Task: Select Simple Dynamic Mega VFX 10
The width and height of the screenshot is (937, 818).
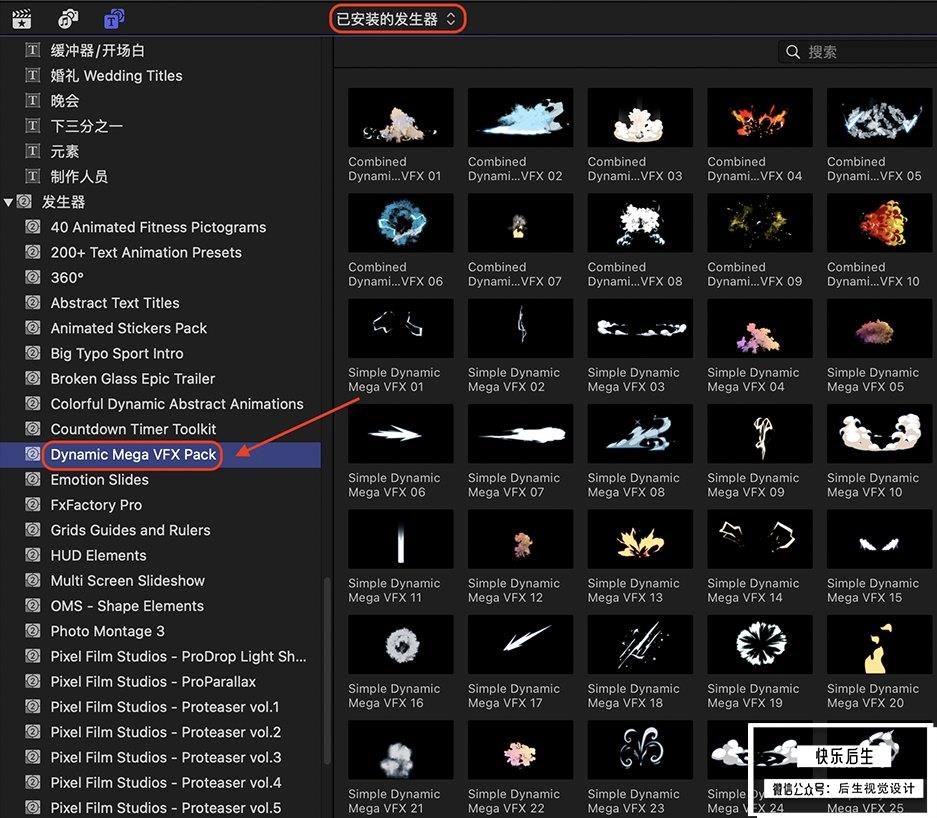Action: pos(880,434)
